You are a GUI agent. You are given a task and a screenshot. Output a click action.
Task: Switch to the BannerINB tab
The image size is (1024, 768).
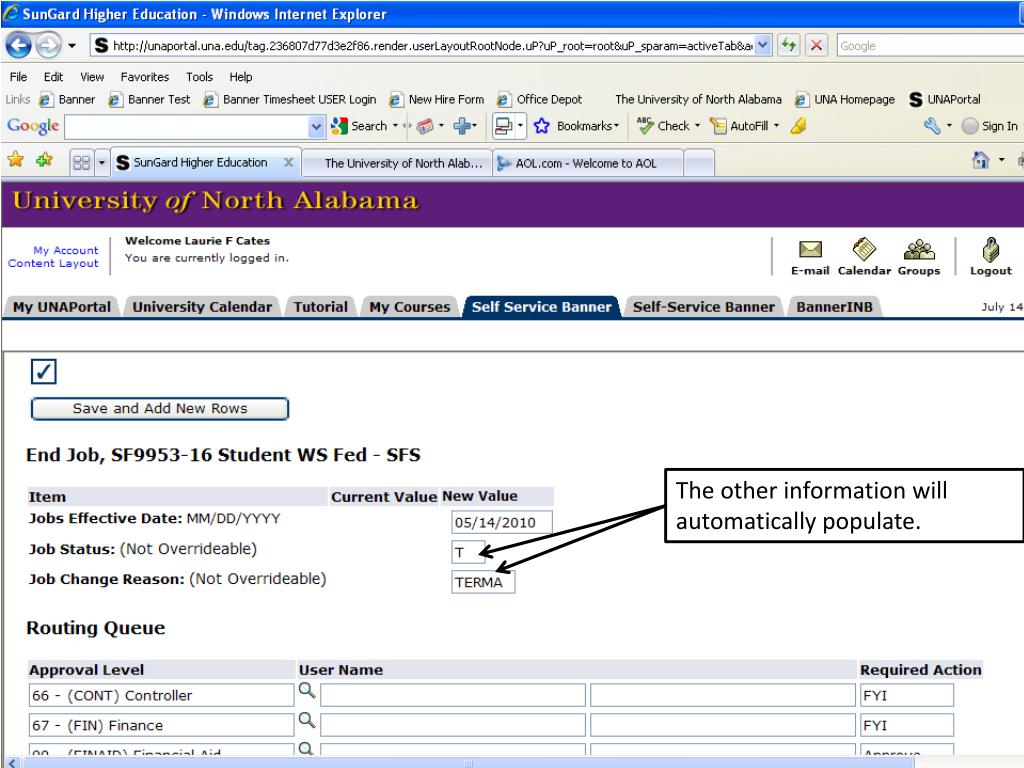tap(834, 306)
